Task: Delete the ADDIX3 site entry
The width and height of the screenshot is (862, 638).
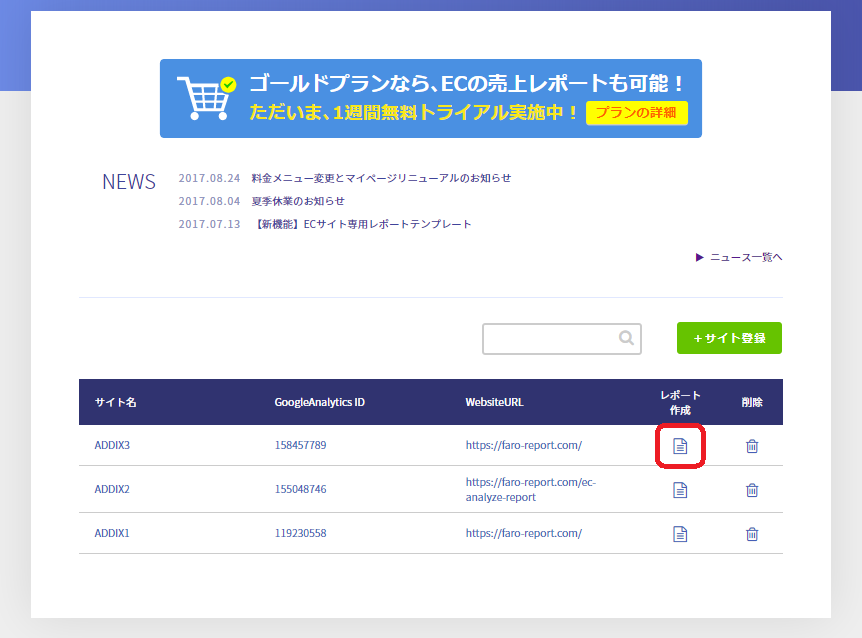Action: tap(752, 446)
